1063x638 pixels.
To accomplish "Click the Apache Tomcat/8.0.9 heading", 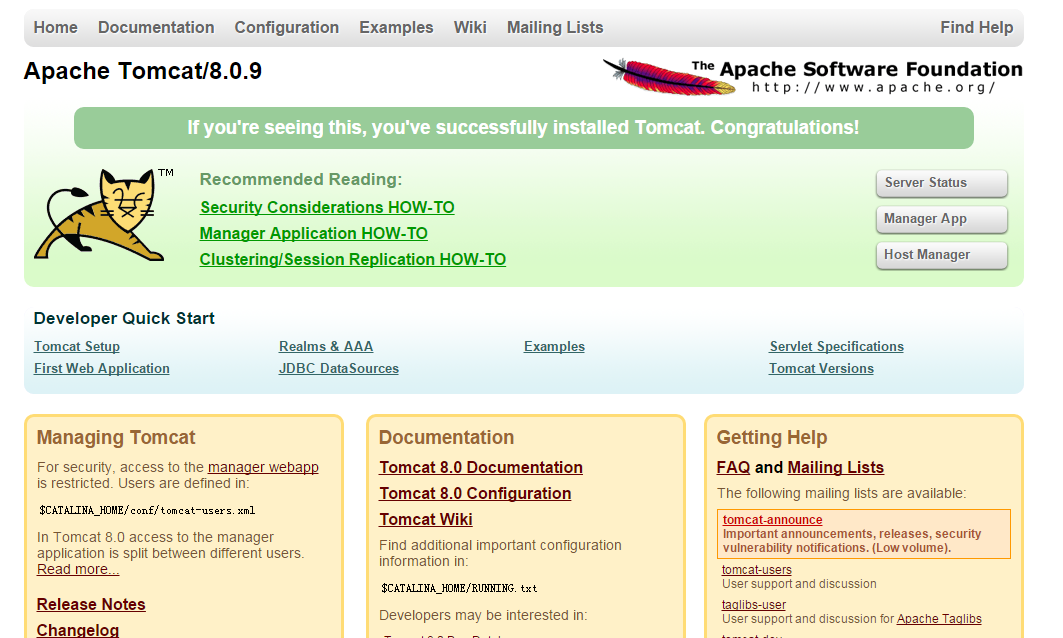I will pos(143,71).
